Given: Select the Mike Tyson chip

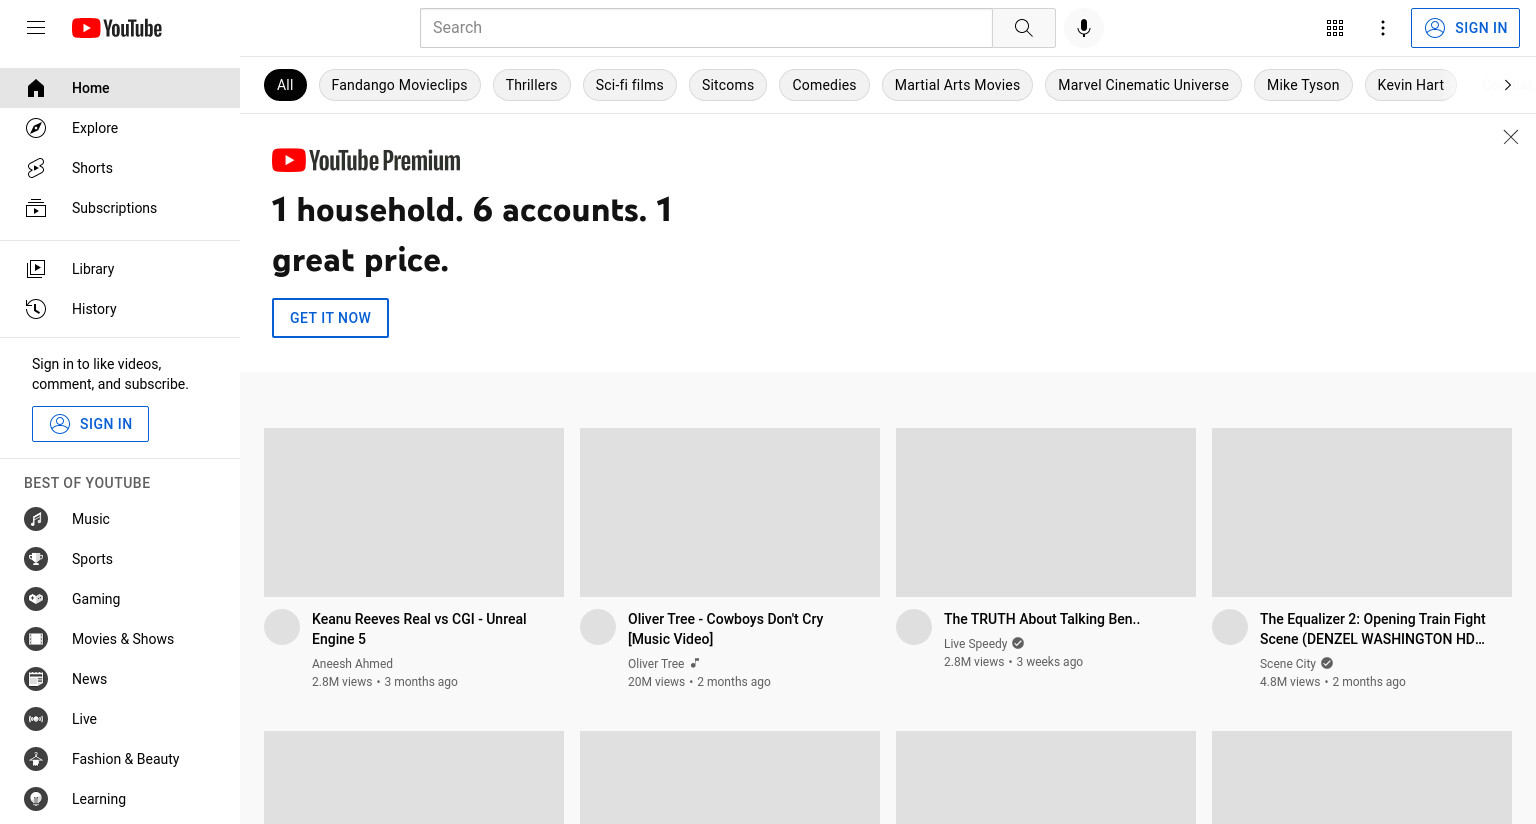Looking at the screenshot, I should (x=1303, y=85).
